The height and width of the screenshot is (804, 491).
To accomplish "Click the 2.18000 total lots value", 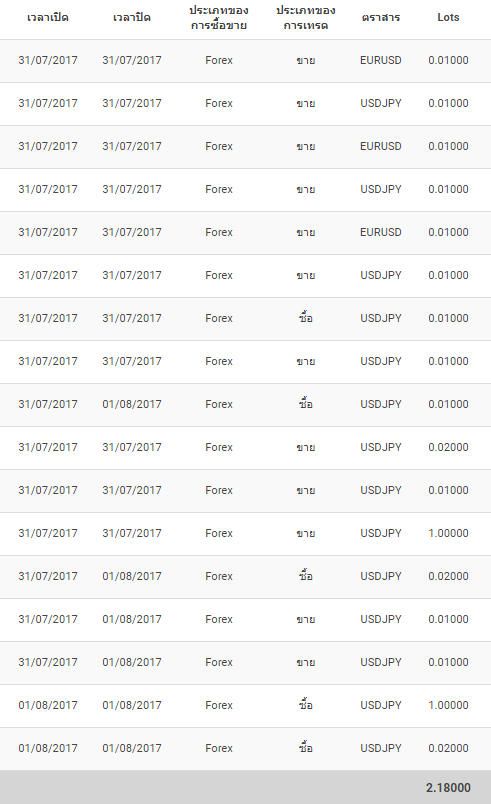I will point(448,788).
